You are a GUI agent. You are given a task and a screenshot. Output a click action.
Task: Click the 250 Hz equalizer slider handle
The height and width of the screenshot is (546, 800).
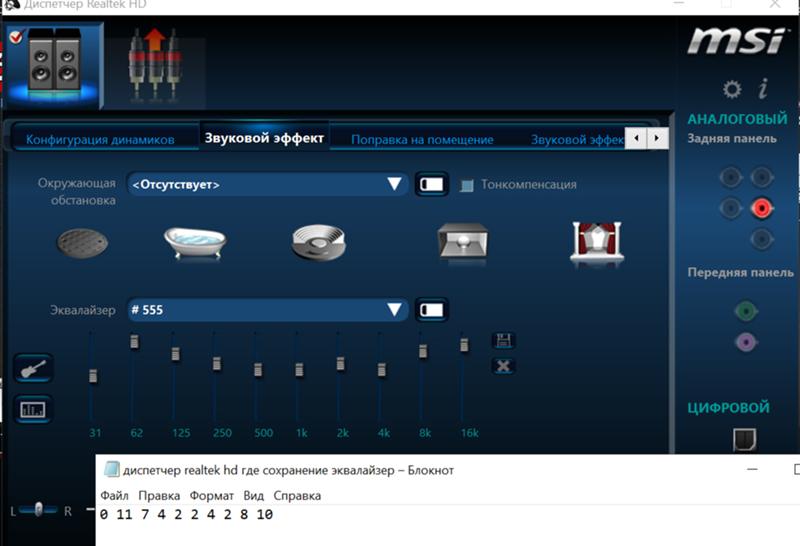pos(217,363)
